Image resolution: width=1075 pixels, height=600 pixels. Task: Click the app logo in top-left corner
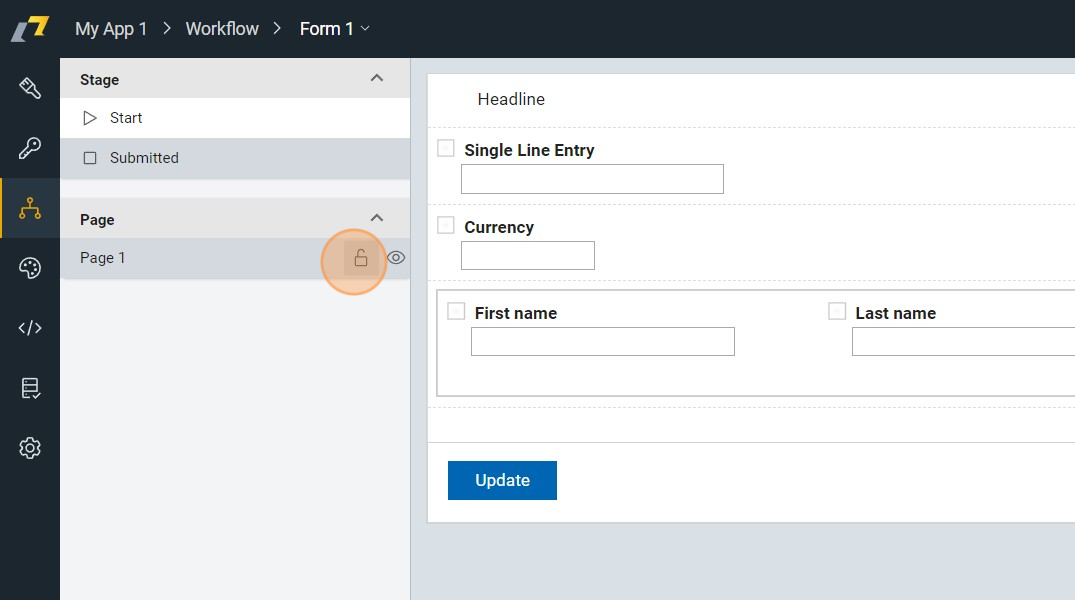30,29
